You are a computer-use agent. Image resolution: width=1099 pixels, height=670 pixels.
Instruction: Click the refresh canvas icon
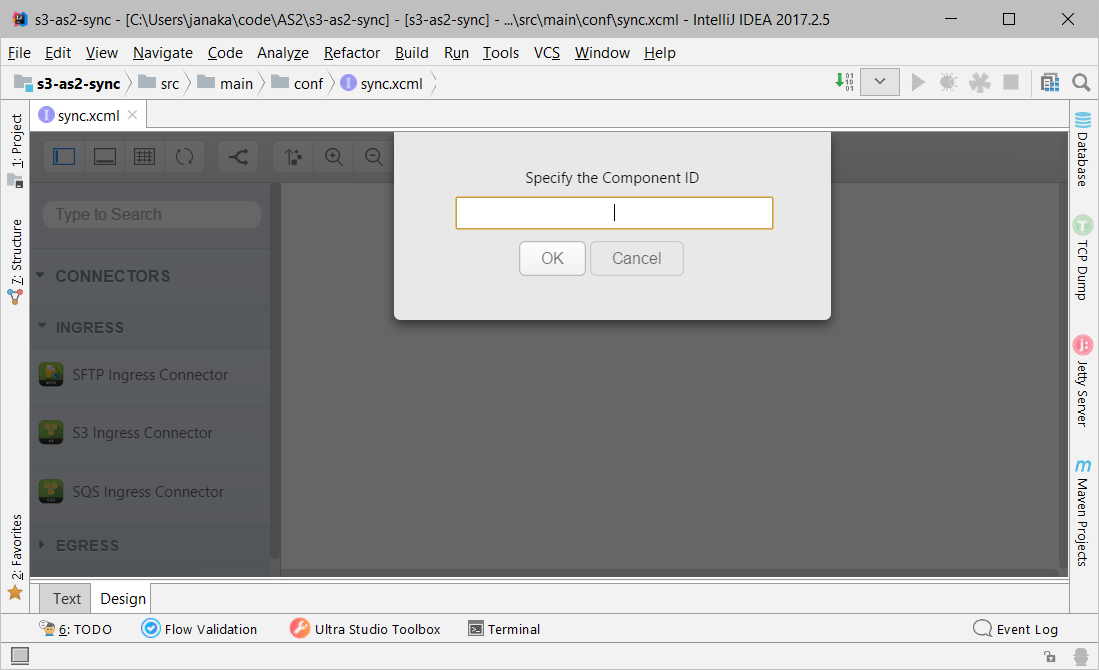184,156
